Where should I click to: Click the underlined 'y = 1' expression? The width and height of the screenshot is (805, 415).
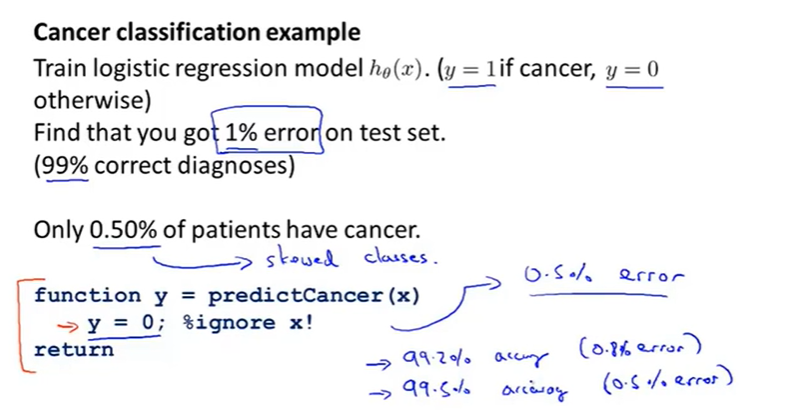click(471, 70)
